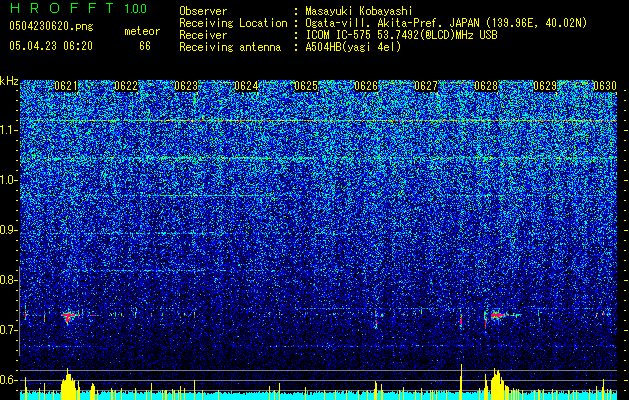Click the meteor count value 66
Viewport: 629px width, 400px height.
145,46
